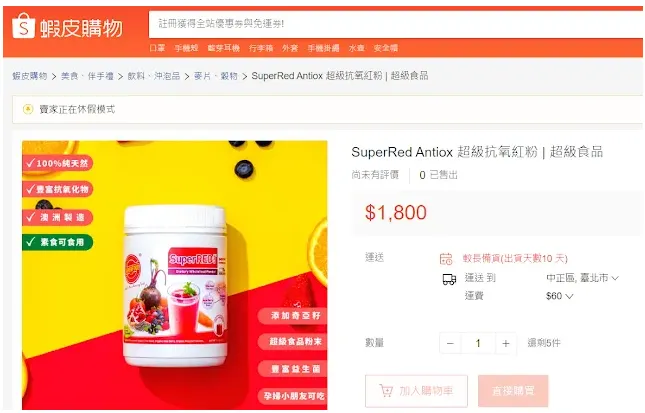Click the 直接購買 buy now button
Screen dimensions: 645x413
click(x=513, y=391)
